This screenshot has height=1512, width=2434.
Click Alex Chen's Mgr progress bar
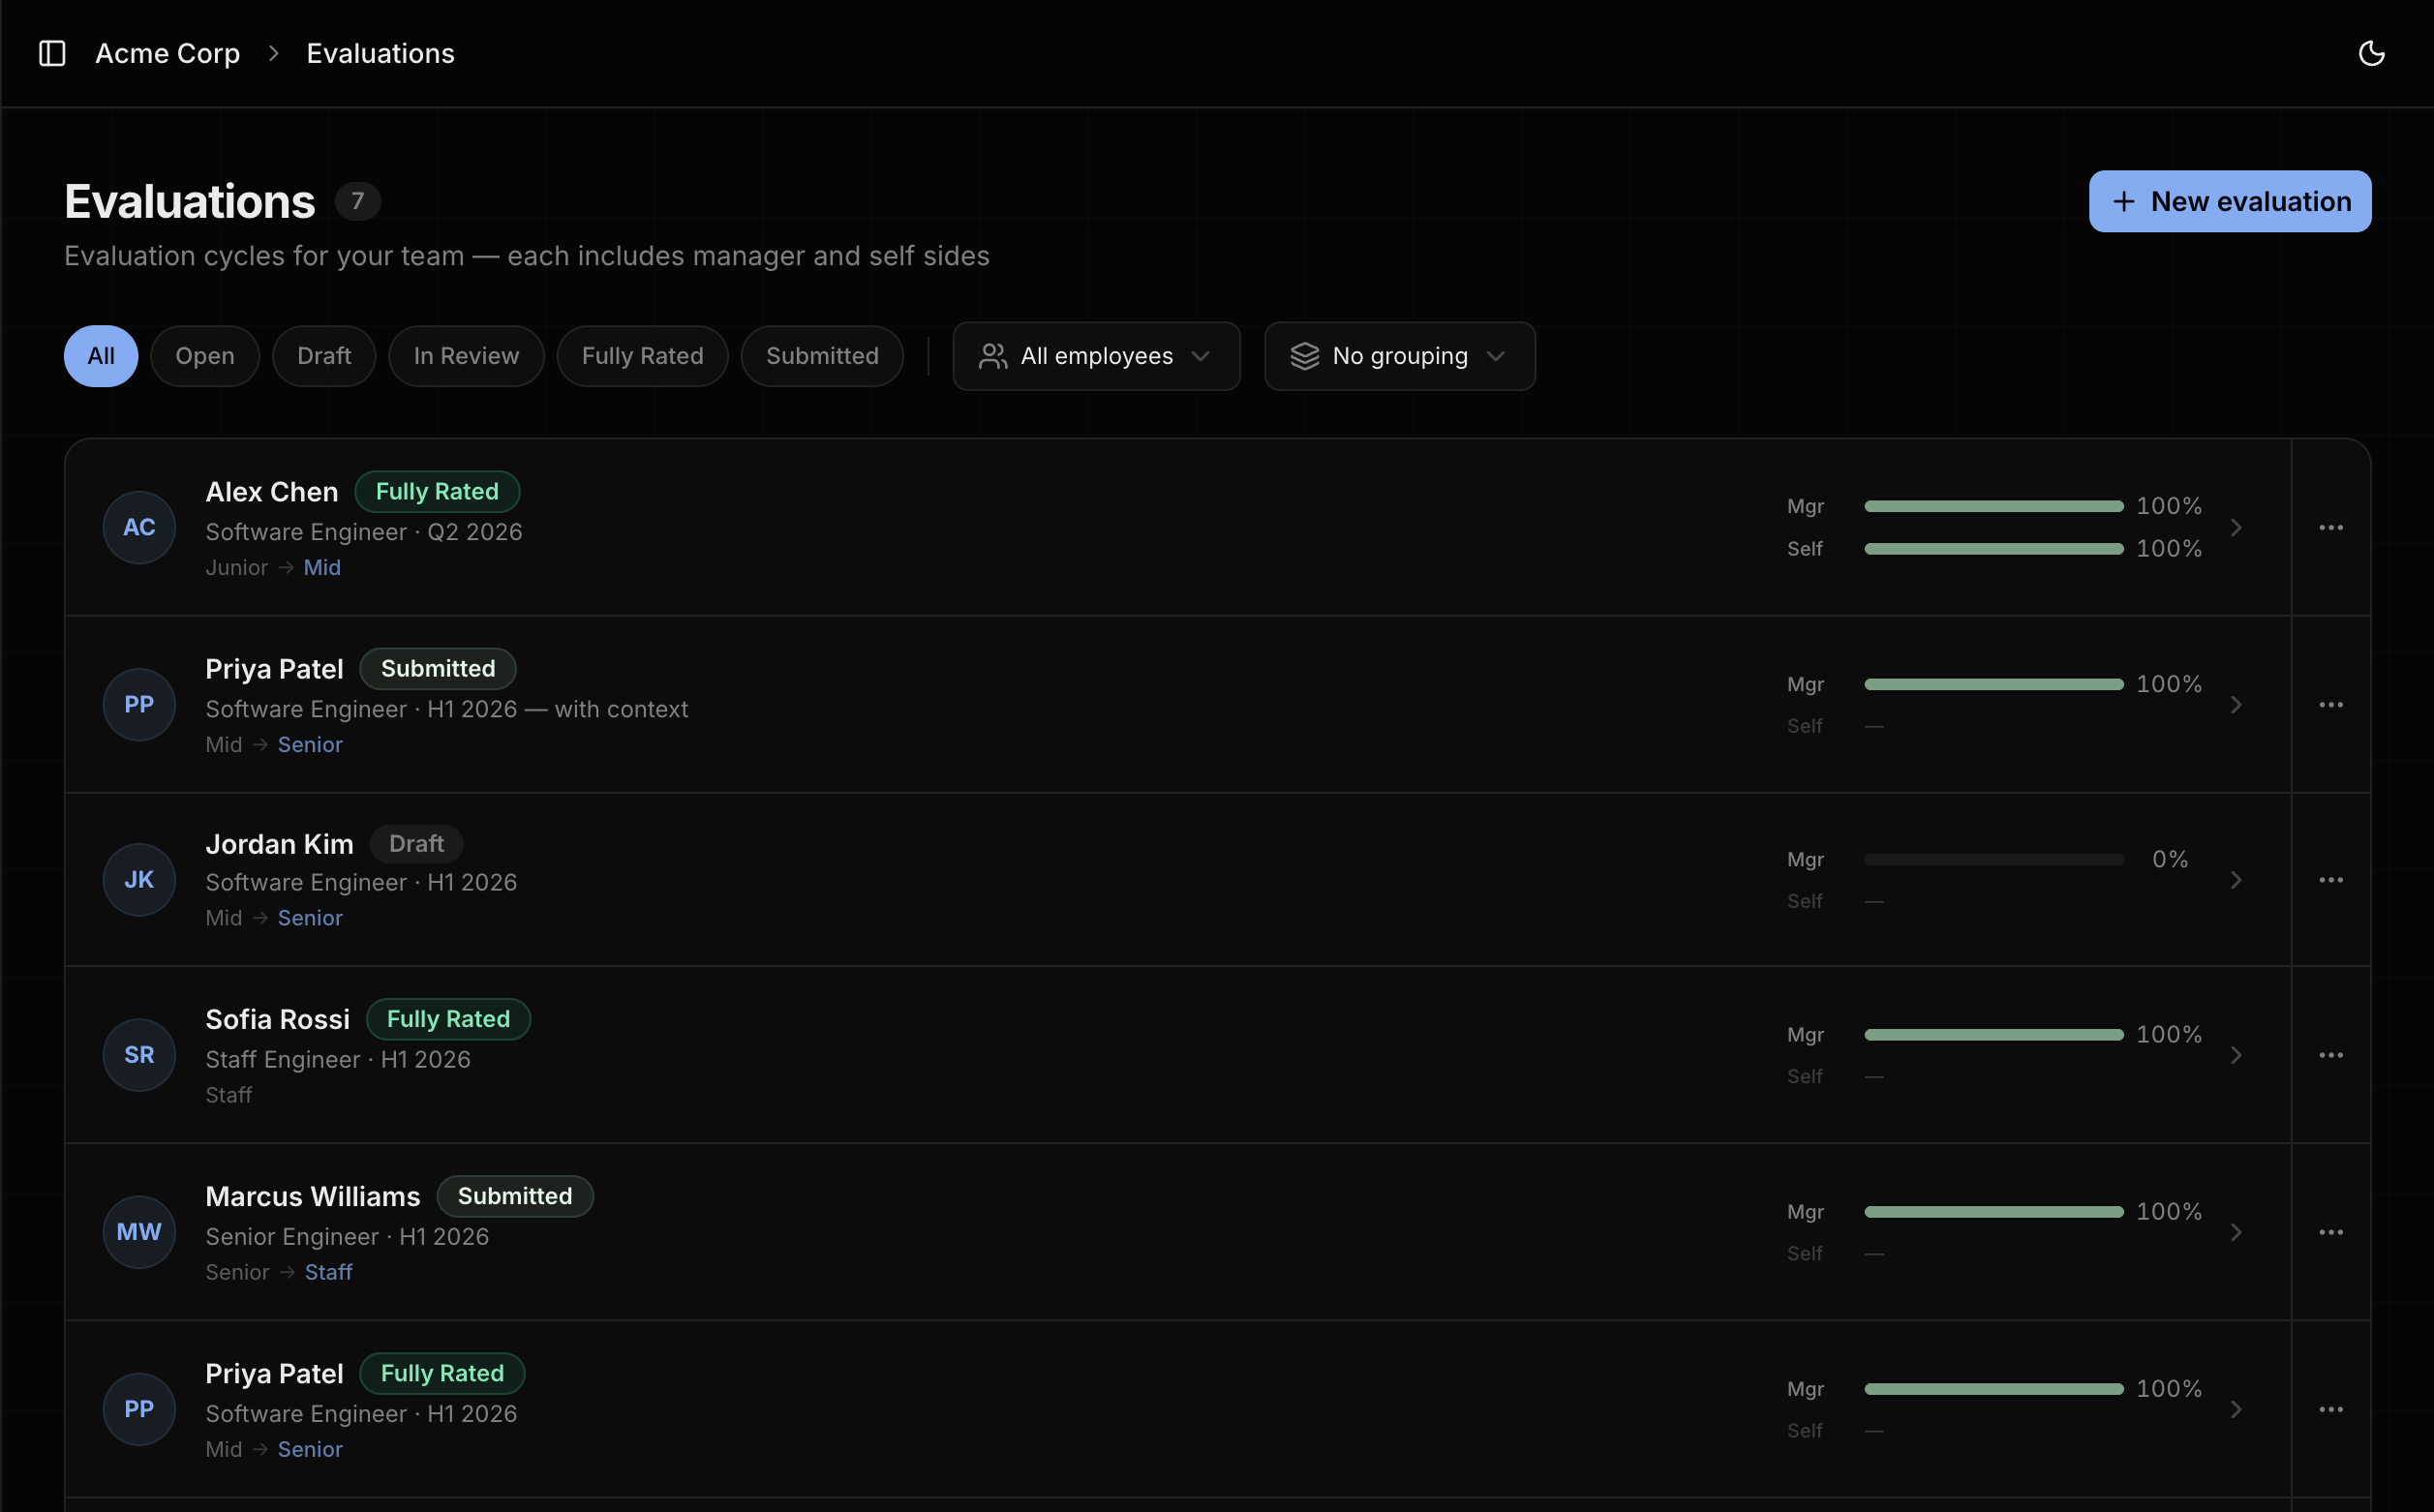(1993, 506)
